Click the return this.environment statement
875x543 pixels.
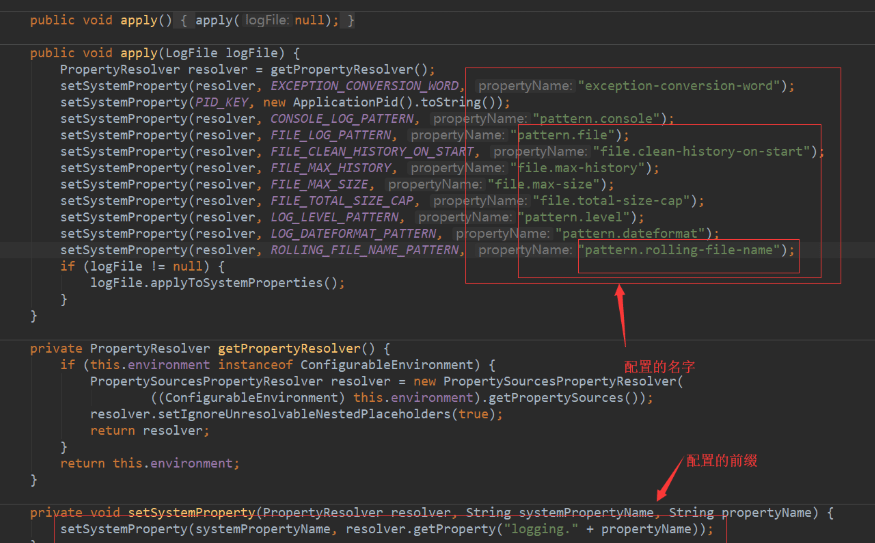tap(150, 464)
